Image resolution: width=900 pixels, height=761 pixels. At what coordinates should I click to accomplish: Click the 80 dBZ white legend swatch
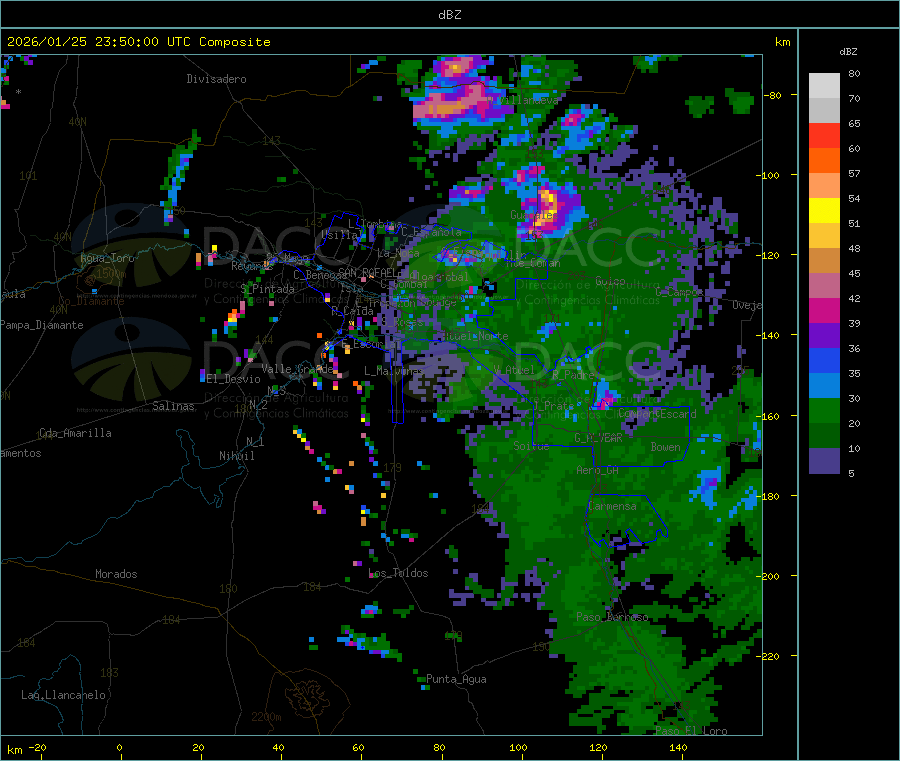point(824,86)
